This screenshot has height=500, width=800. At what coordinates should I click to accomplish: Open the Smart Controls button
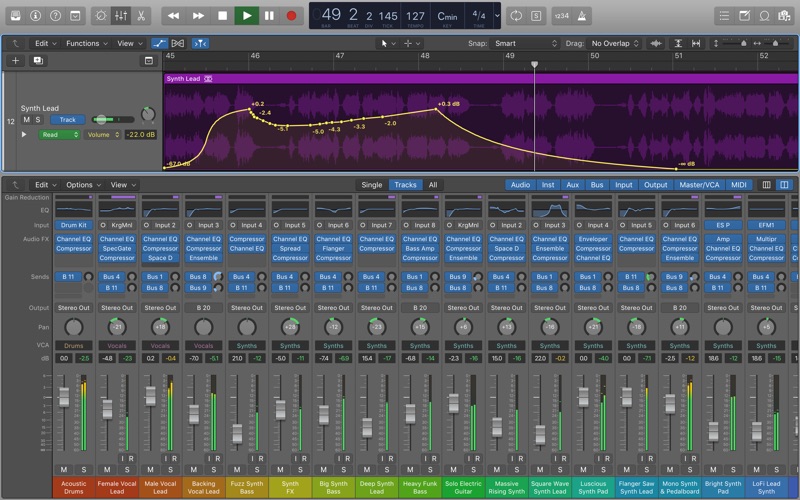point(100,16)
